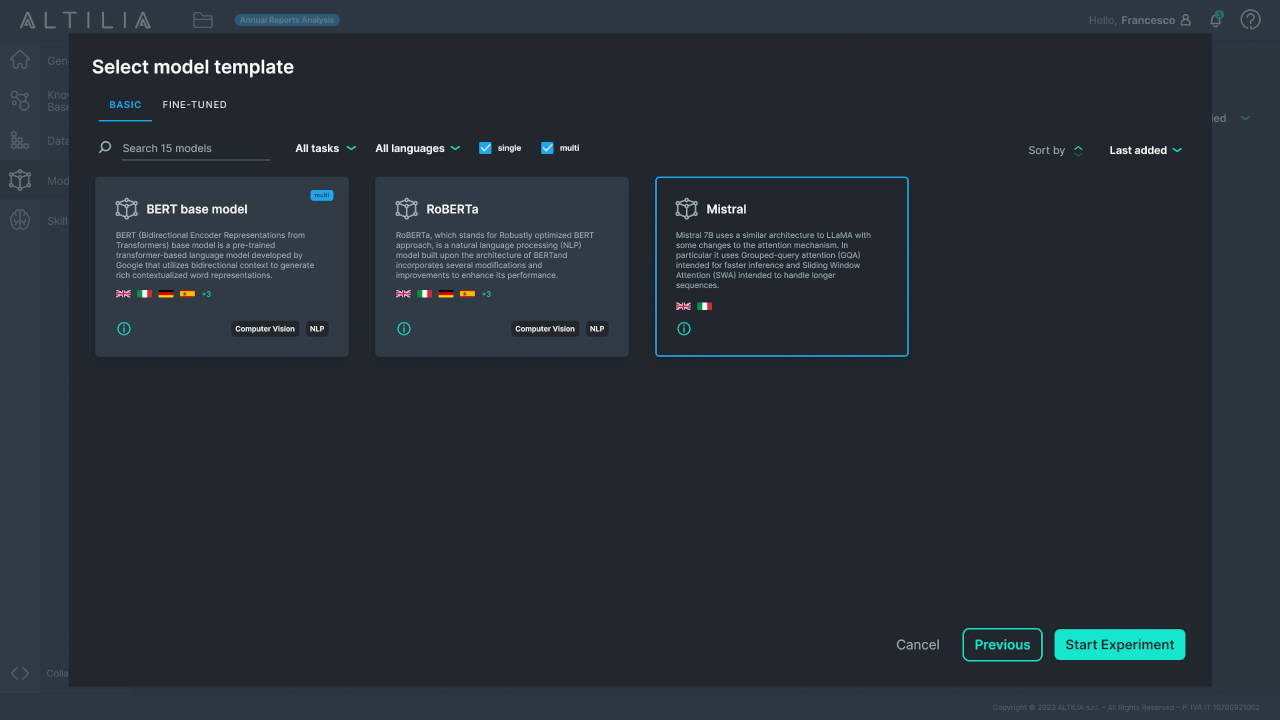Click NLP tag on BERT card

pos(317,328)
